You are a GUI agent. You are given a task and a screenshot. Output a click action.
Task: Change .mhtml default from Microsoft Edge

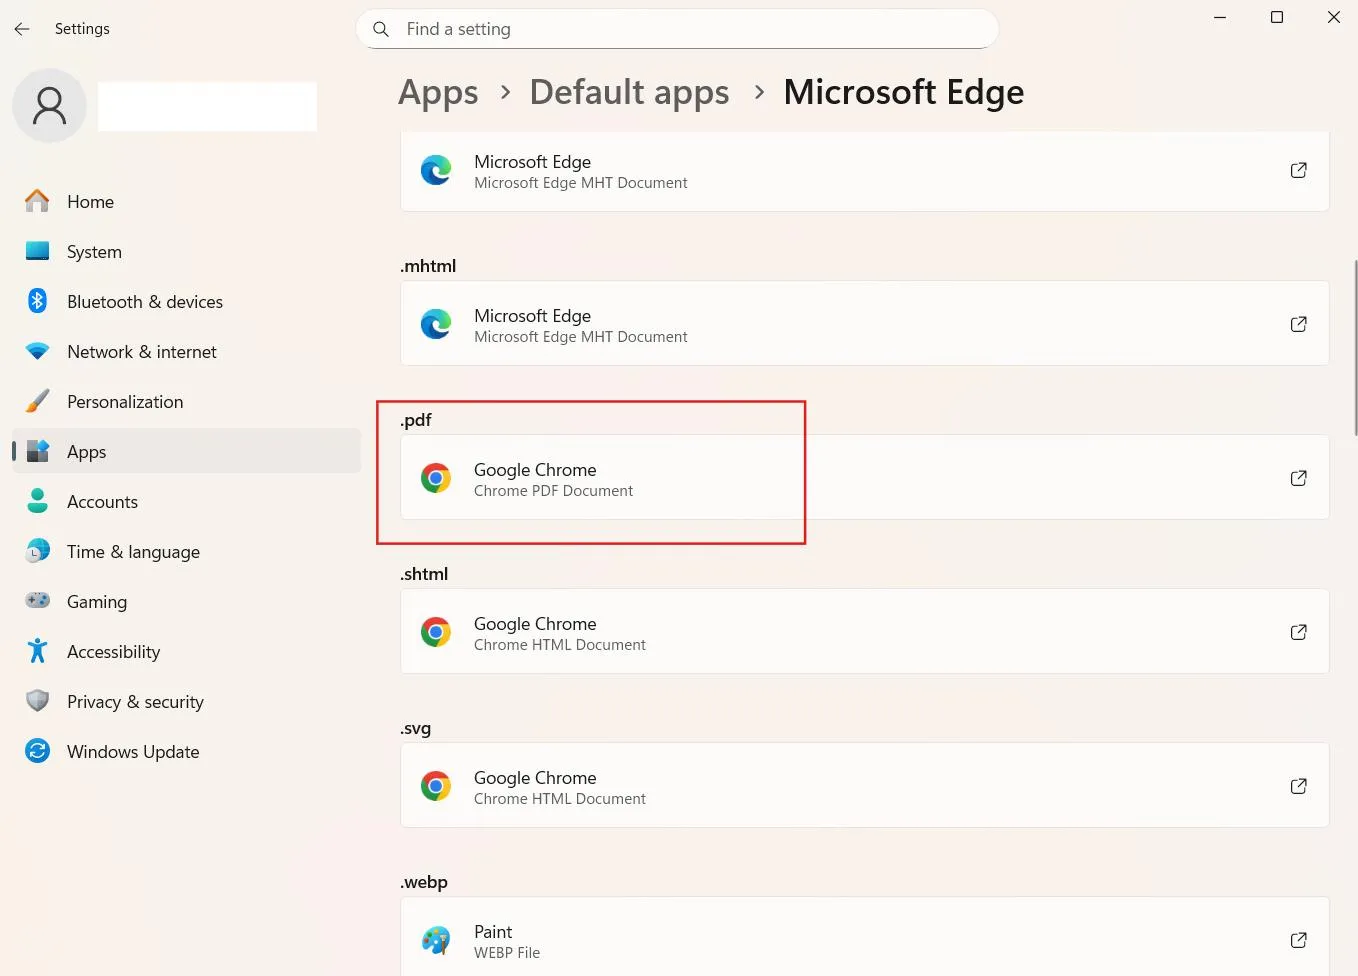tap(860, 324)
